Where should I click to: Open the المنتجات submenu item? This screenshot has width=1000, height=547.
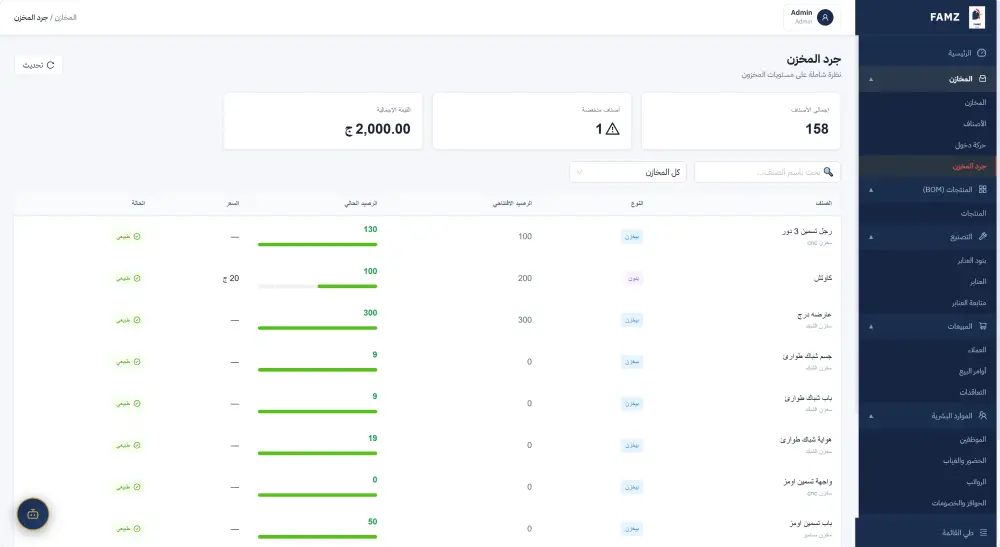pos(927,213)
